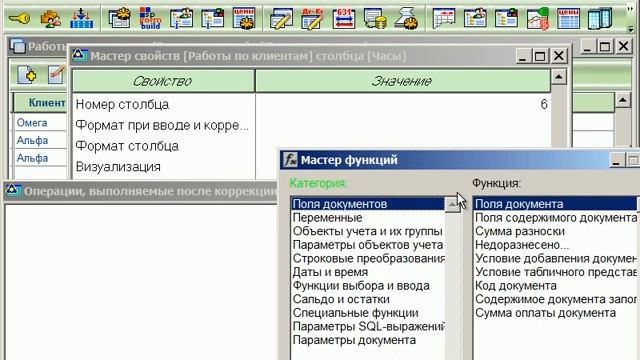
Task: Click 'Мастер свойств' title bar icon
Action: coord(80,56)
